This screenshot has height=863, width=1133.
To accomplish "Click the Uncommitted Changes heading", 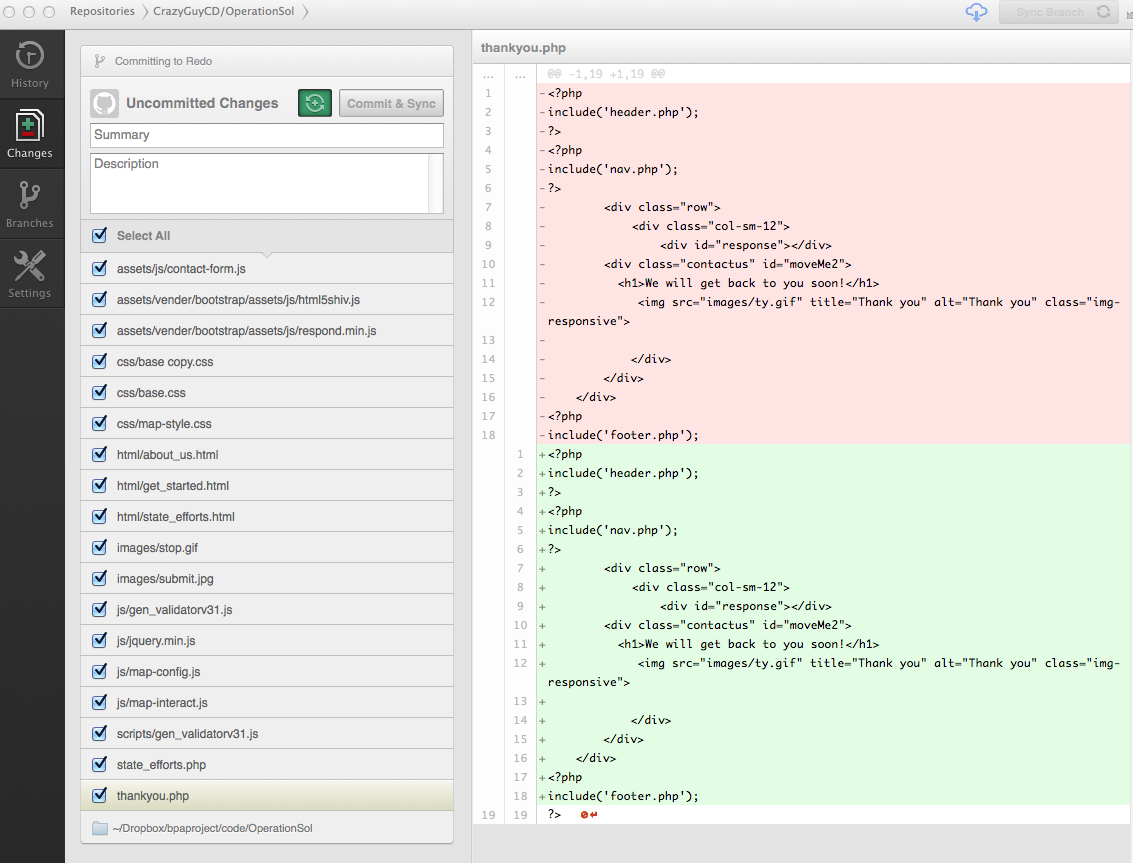I will coord(202,103).
